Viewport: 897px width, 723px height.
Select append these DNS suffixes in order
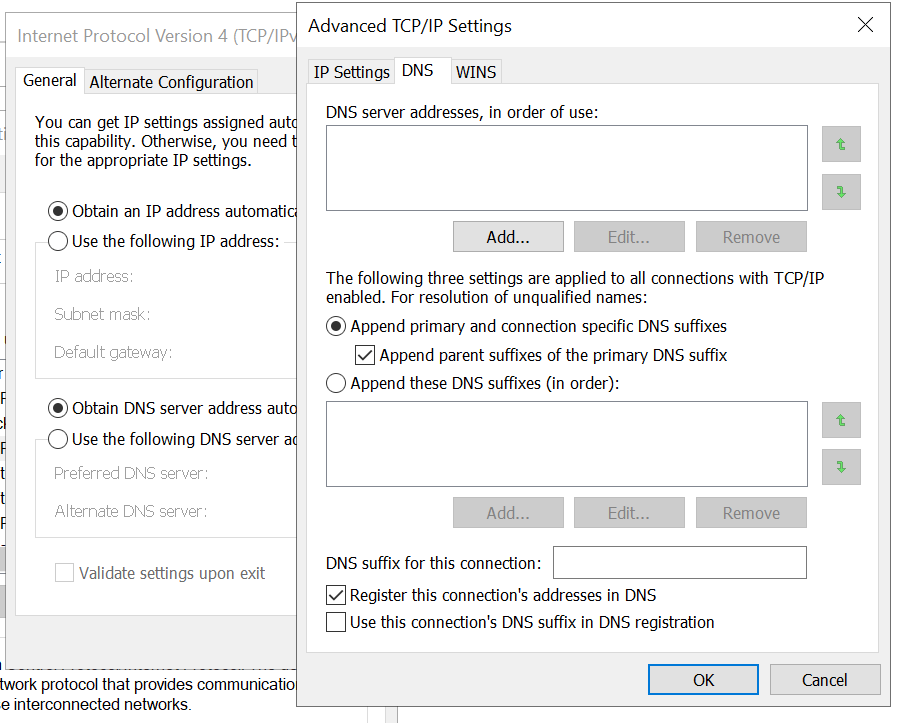[336, 383]
